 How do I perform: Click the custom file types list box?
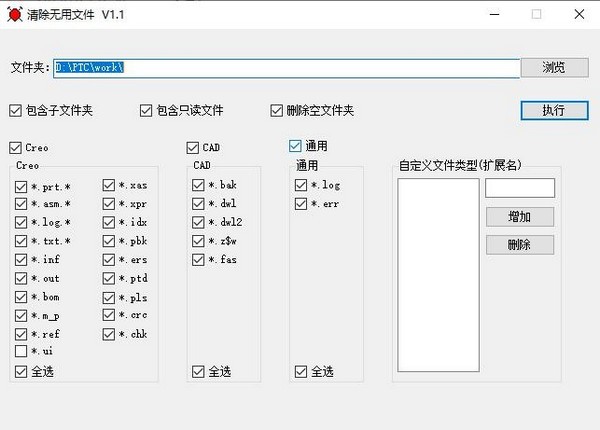[439, 275]
